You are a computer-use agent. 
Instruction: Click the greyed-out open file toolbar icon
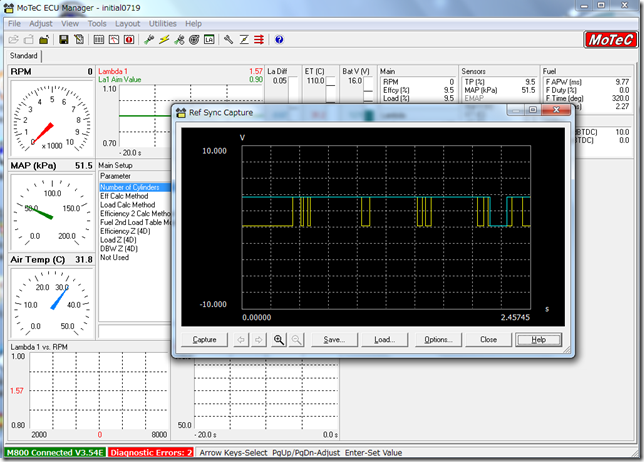tap(14, 40)
